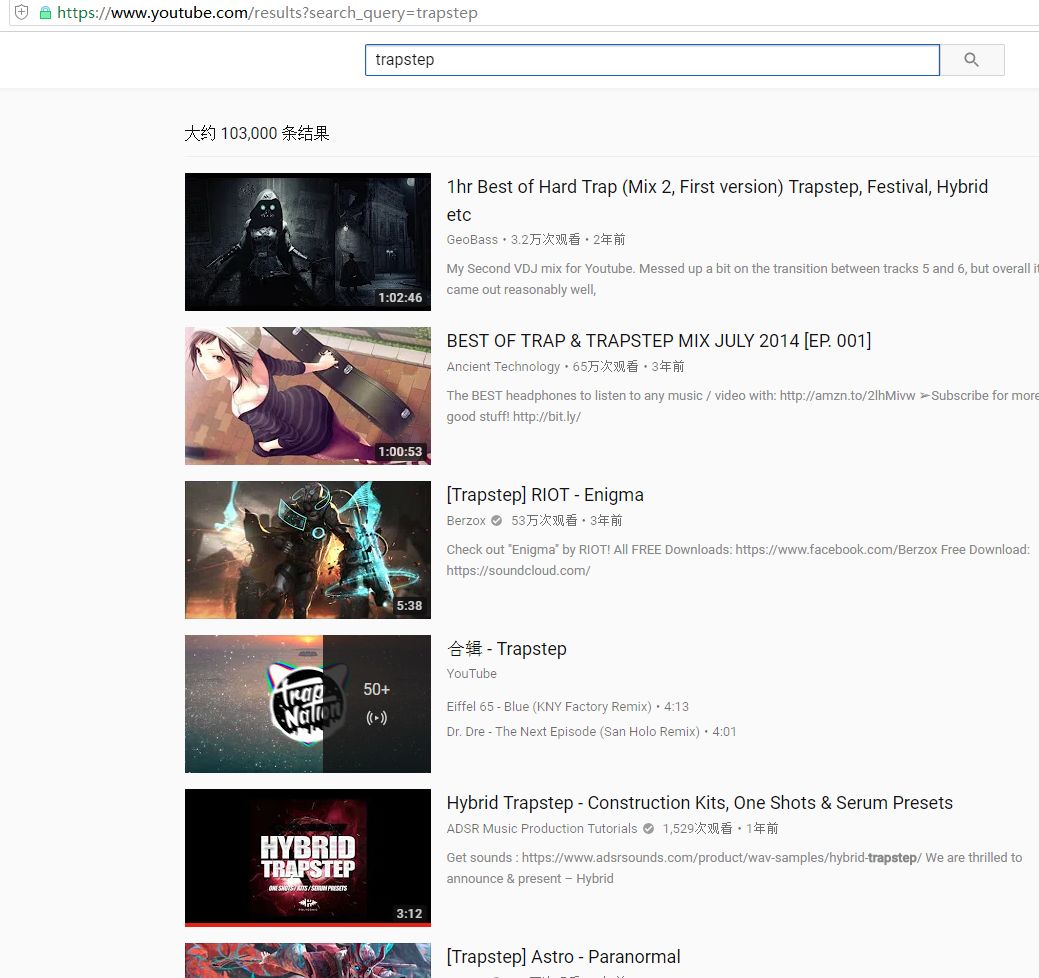Focus the search box containing 'trapstep'
The width and height of the screenshot is (1039, 978).
coord(651,60)
